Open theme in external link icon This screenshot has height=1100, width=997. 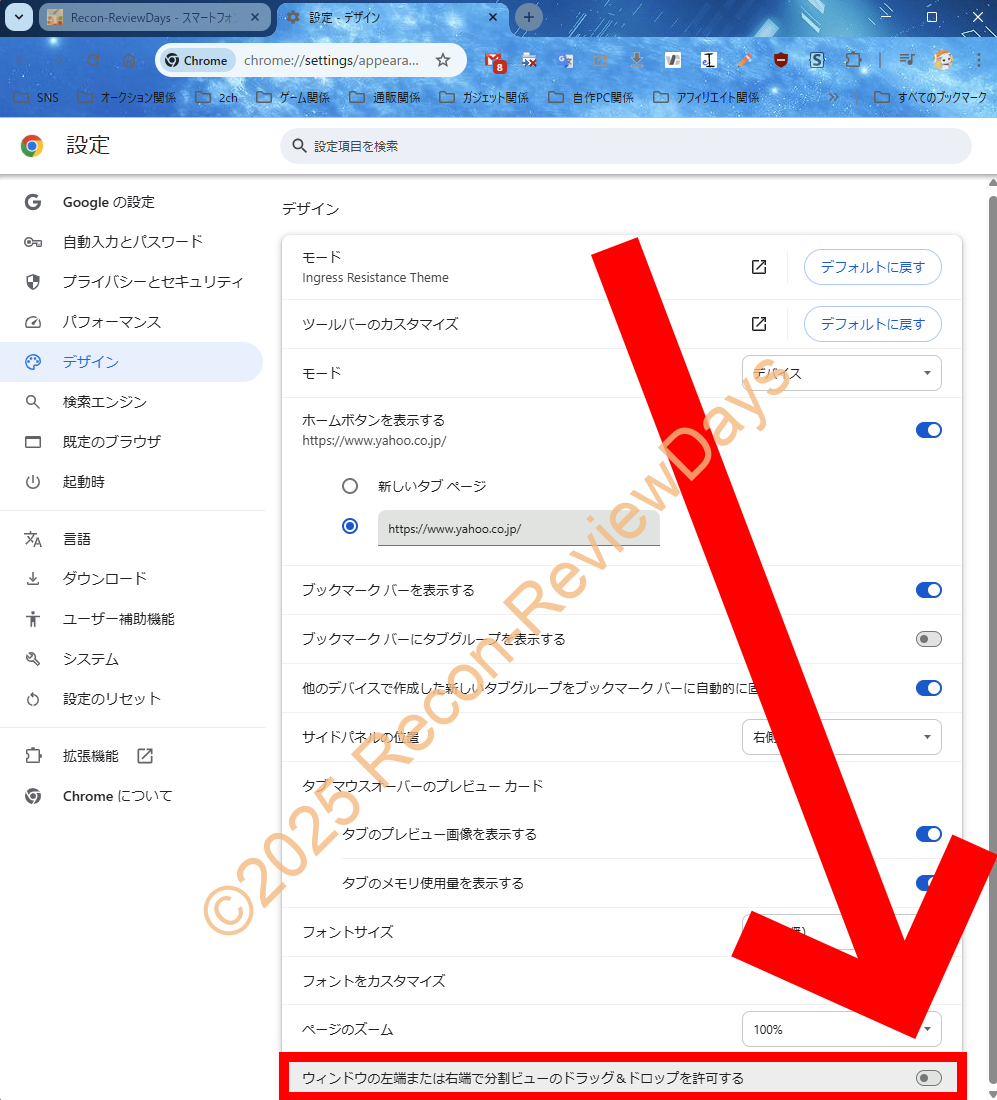(759, 267)
